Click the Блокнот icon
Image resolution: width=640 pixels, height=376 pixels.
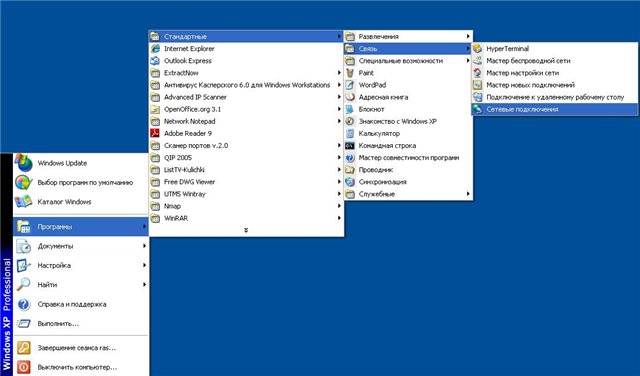(350, 109)
